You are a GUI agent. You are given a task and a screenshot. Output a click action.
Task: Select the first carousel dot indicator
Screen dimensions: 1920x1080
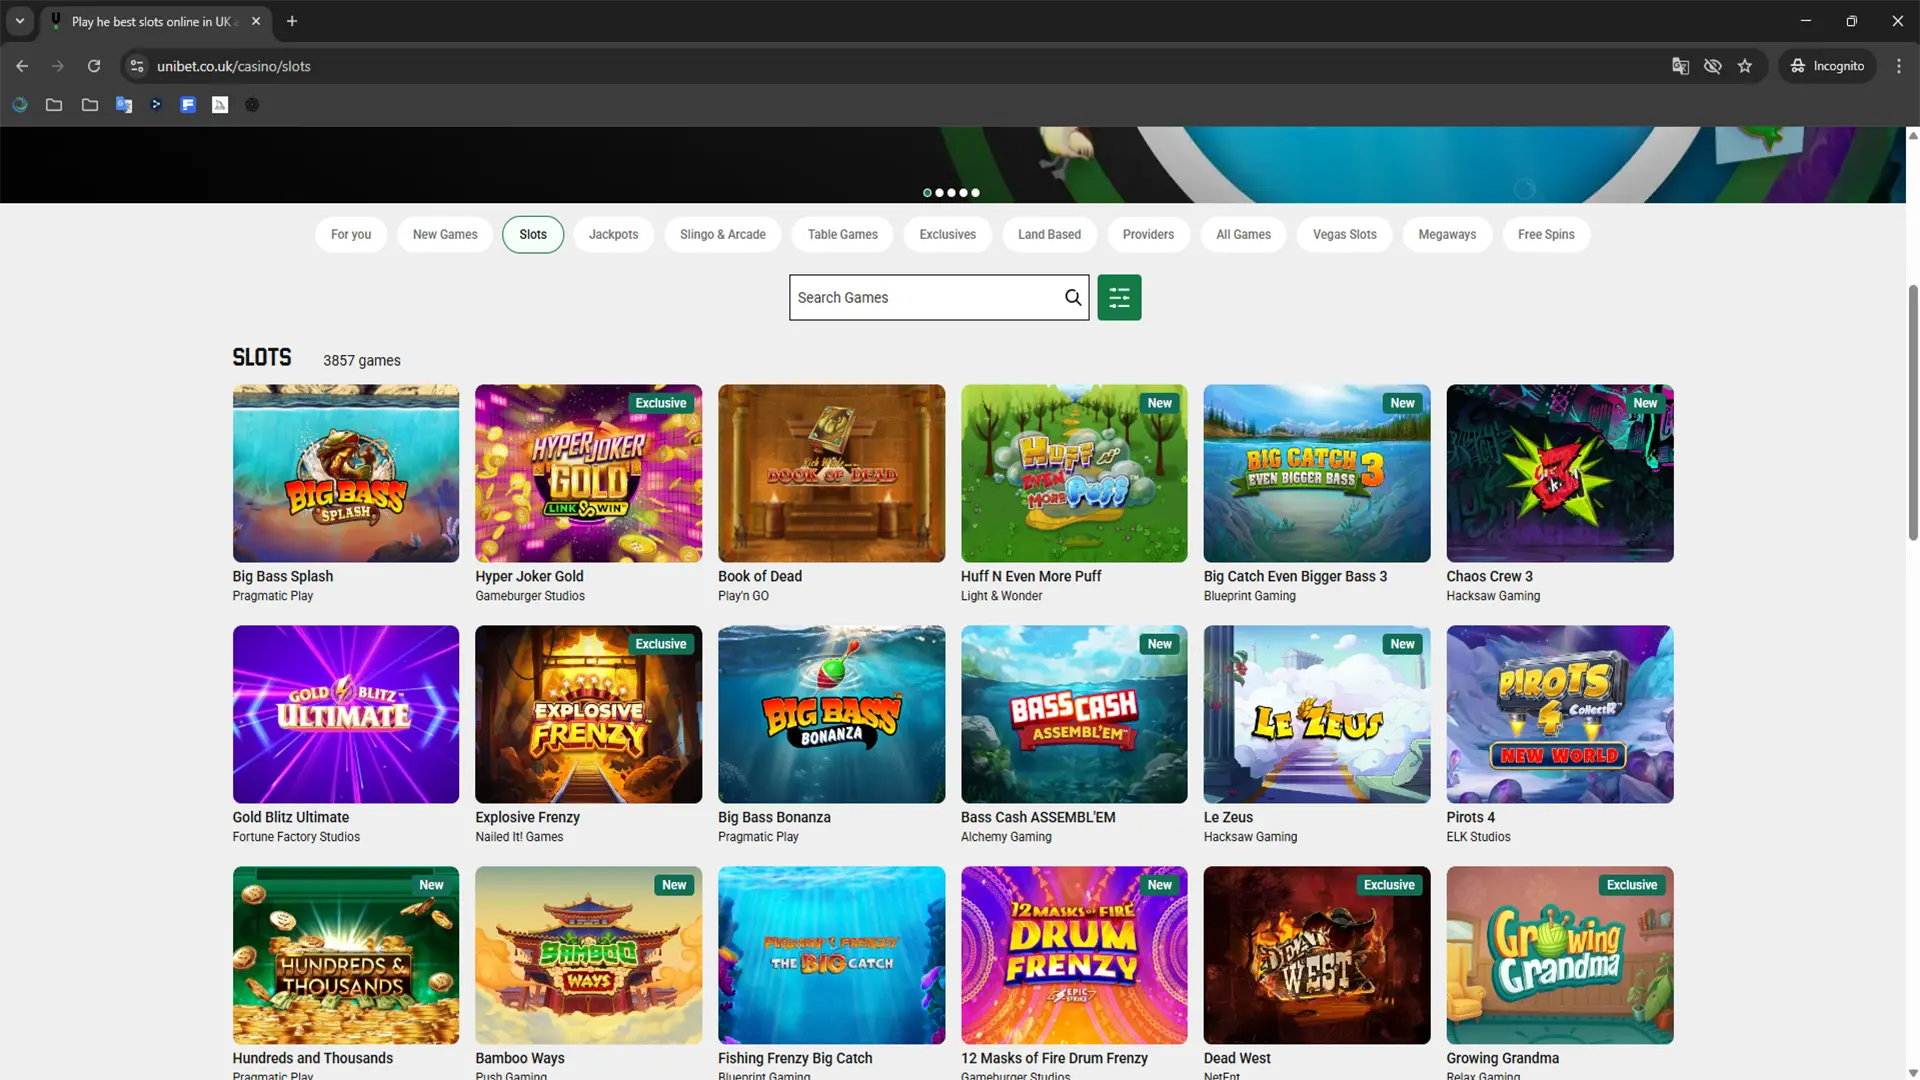927,193
